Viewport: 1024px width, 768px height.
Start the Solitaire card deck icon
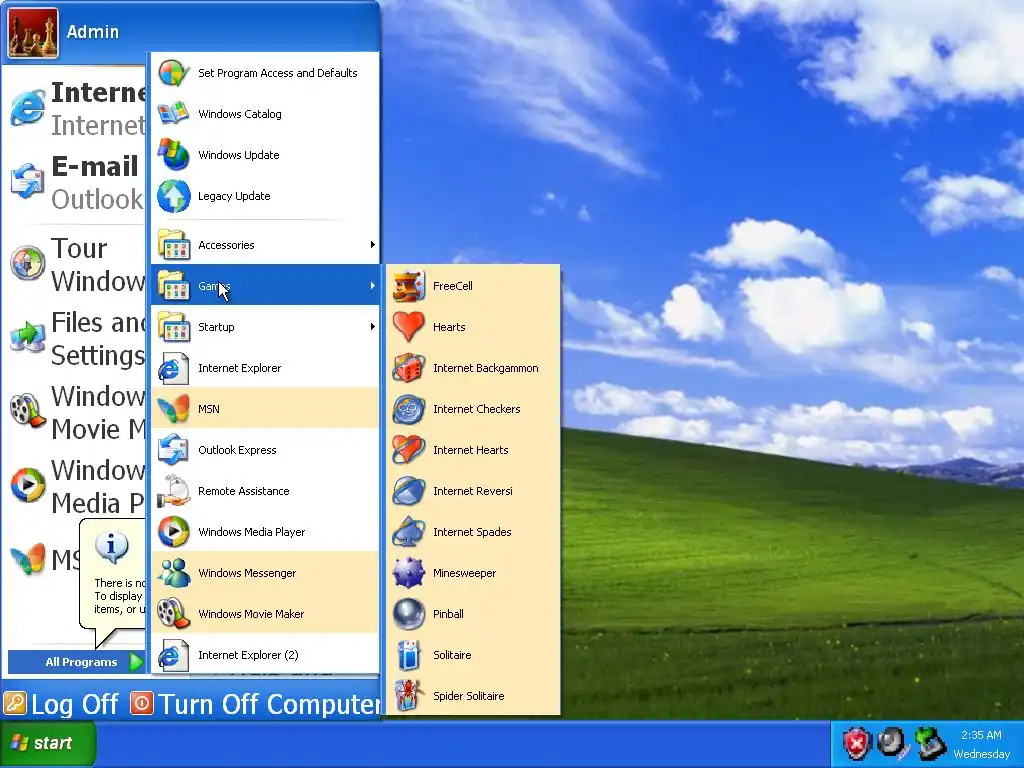(409, 655)
